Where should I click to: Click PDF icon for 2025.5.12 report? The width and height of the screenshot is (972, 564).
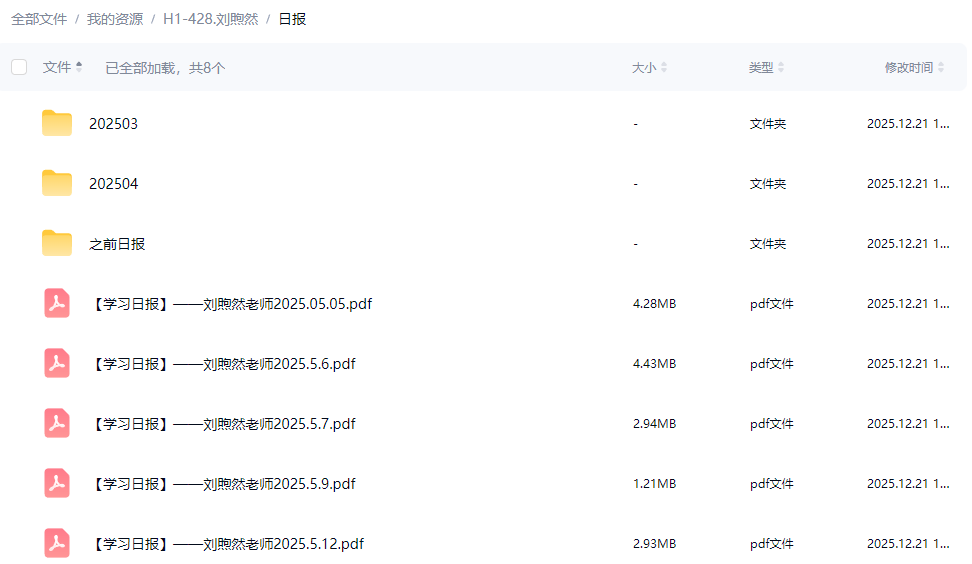point(57,544)
